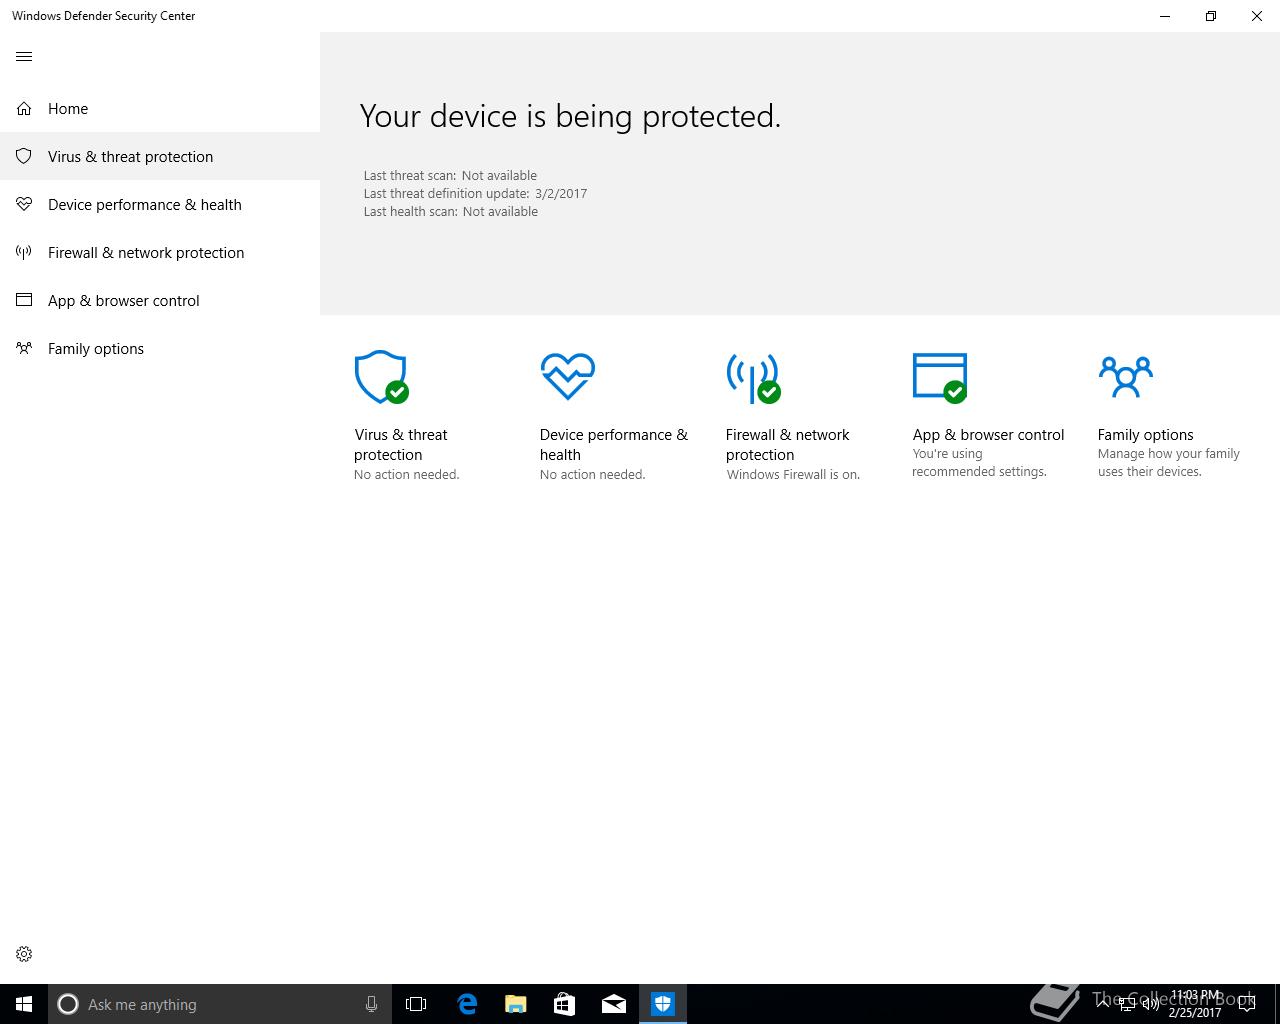The width and height of the screenshot is (1280, 1024).
Task: Click 'Windows Firewall is on.' status text
Action: pyautogui.click(x=793, y=475)
